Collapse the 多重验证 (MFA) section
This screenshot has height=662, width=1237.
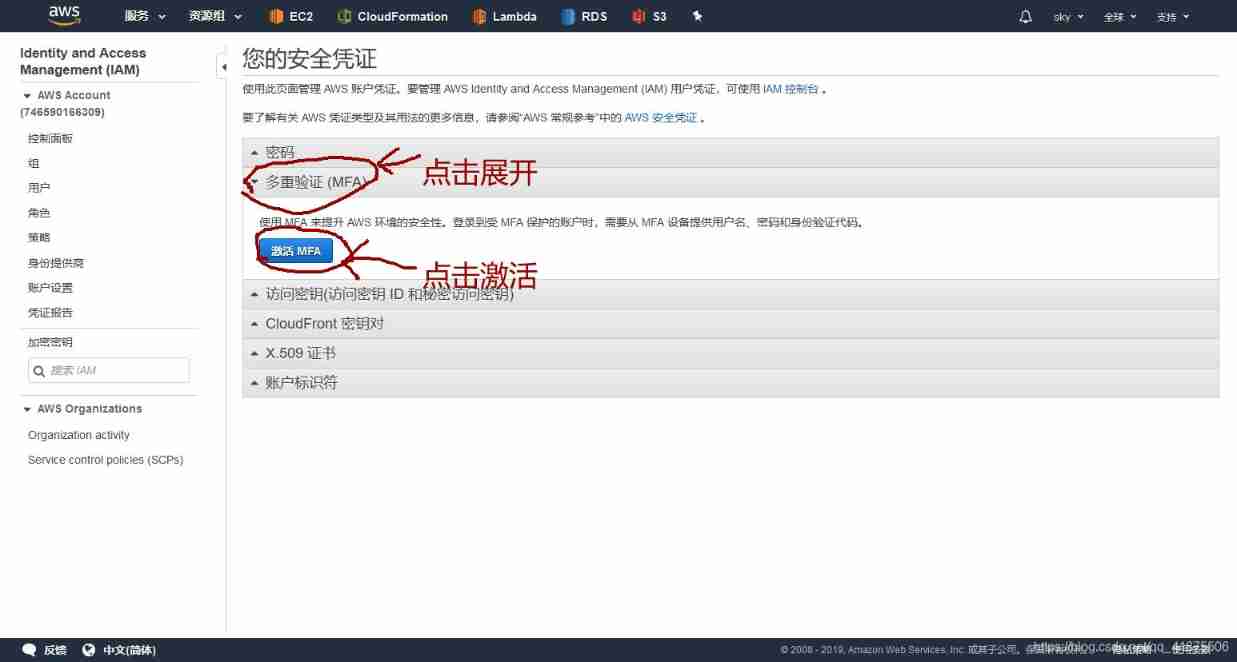click(730, 182)
